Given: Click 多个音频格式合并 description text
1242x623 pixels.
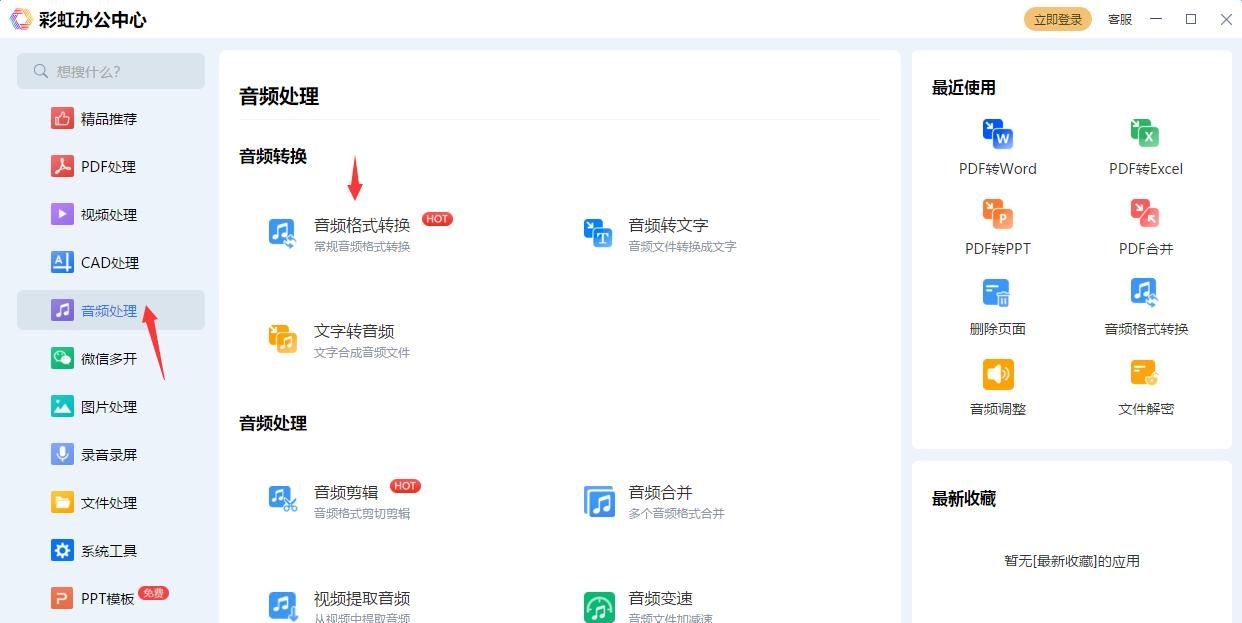Looking at the screenshot, I should 676,513.
